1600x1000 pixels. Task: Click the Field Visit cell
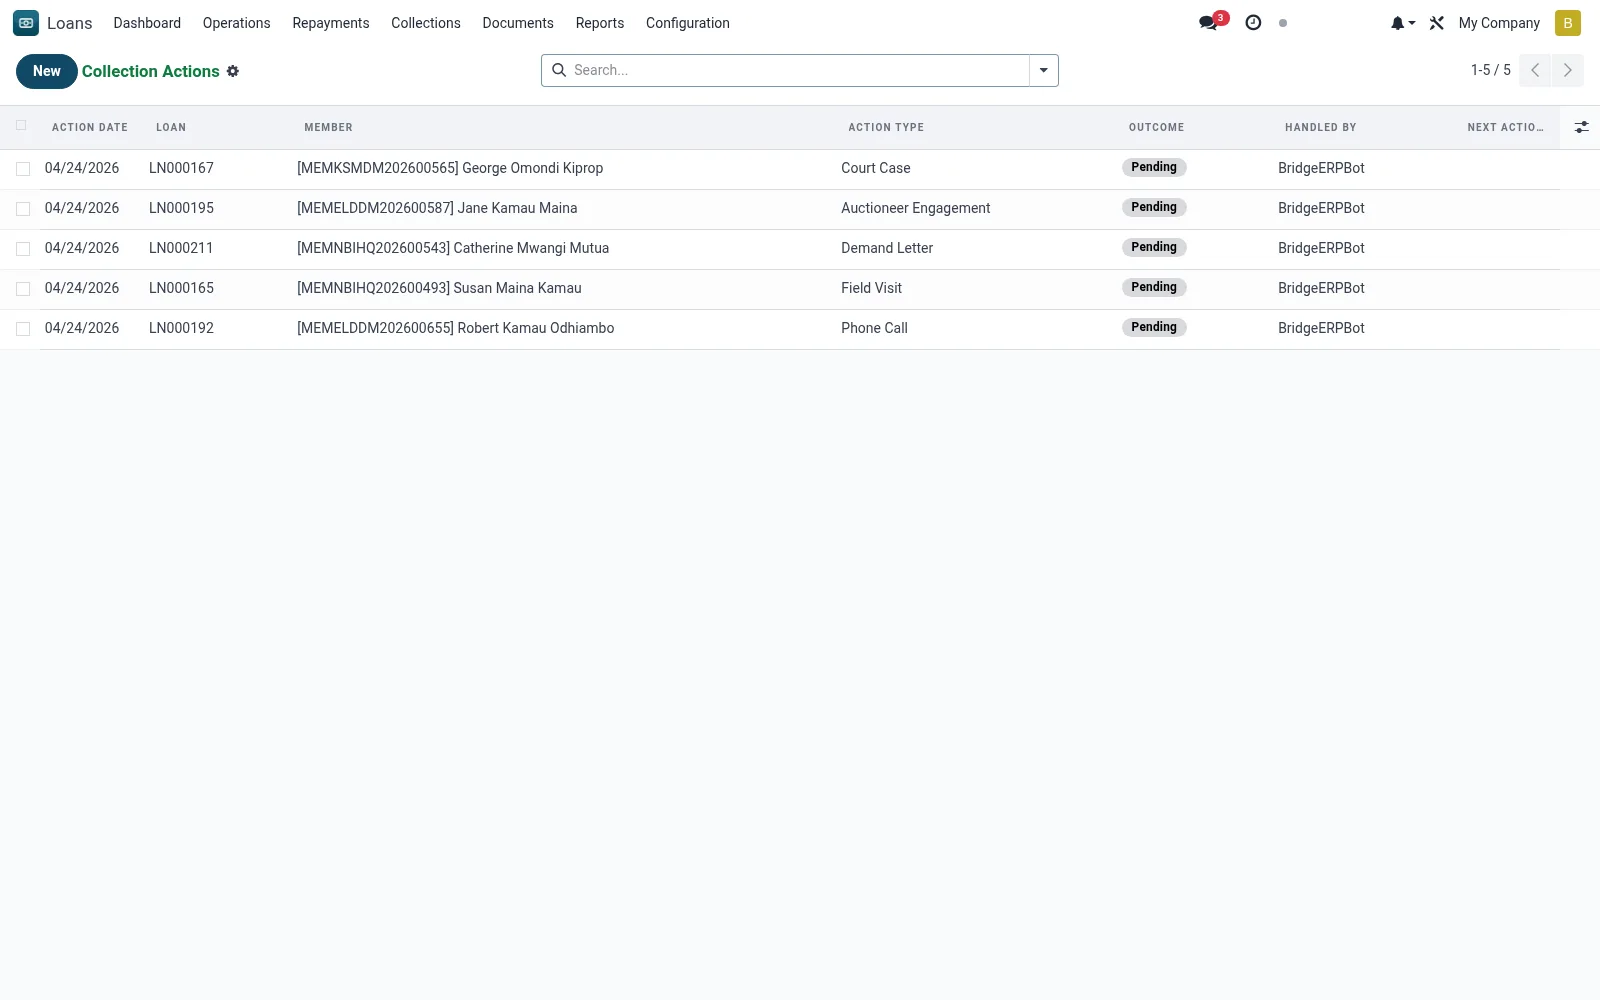[871, 288]
